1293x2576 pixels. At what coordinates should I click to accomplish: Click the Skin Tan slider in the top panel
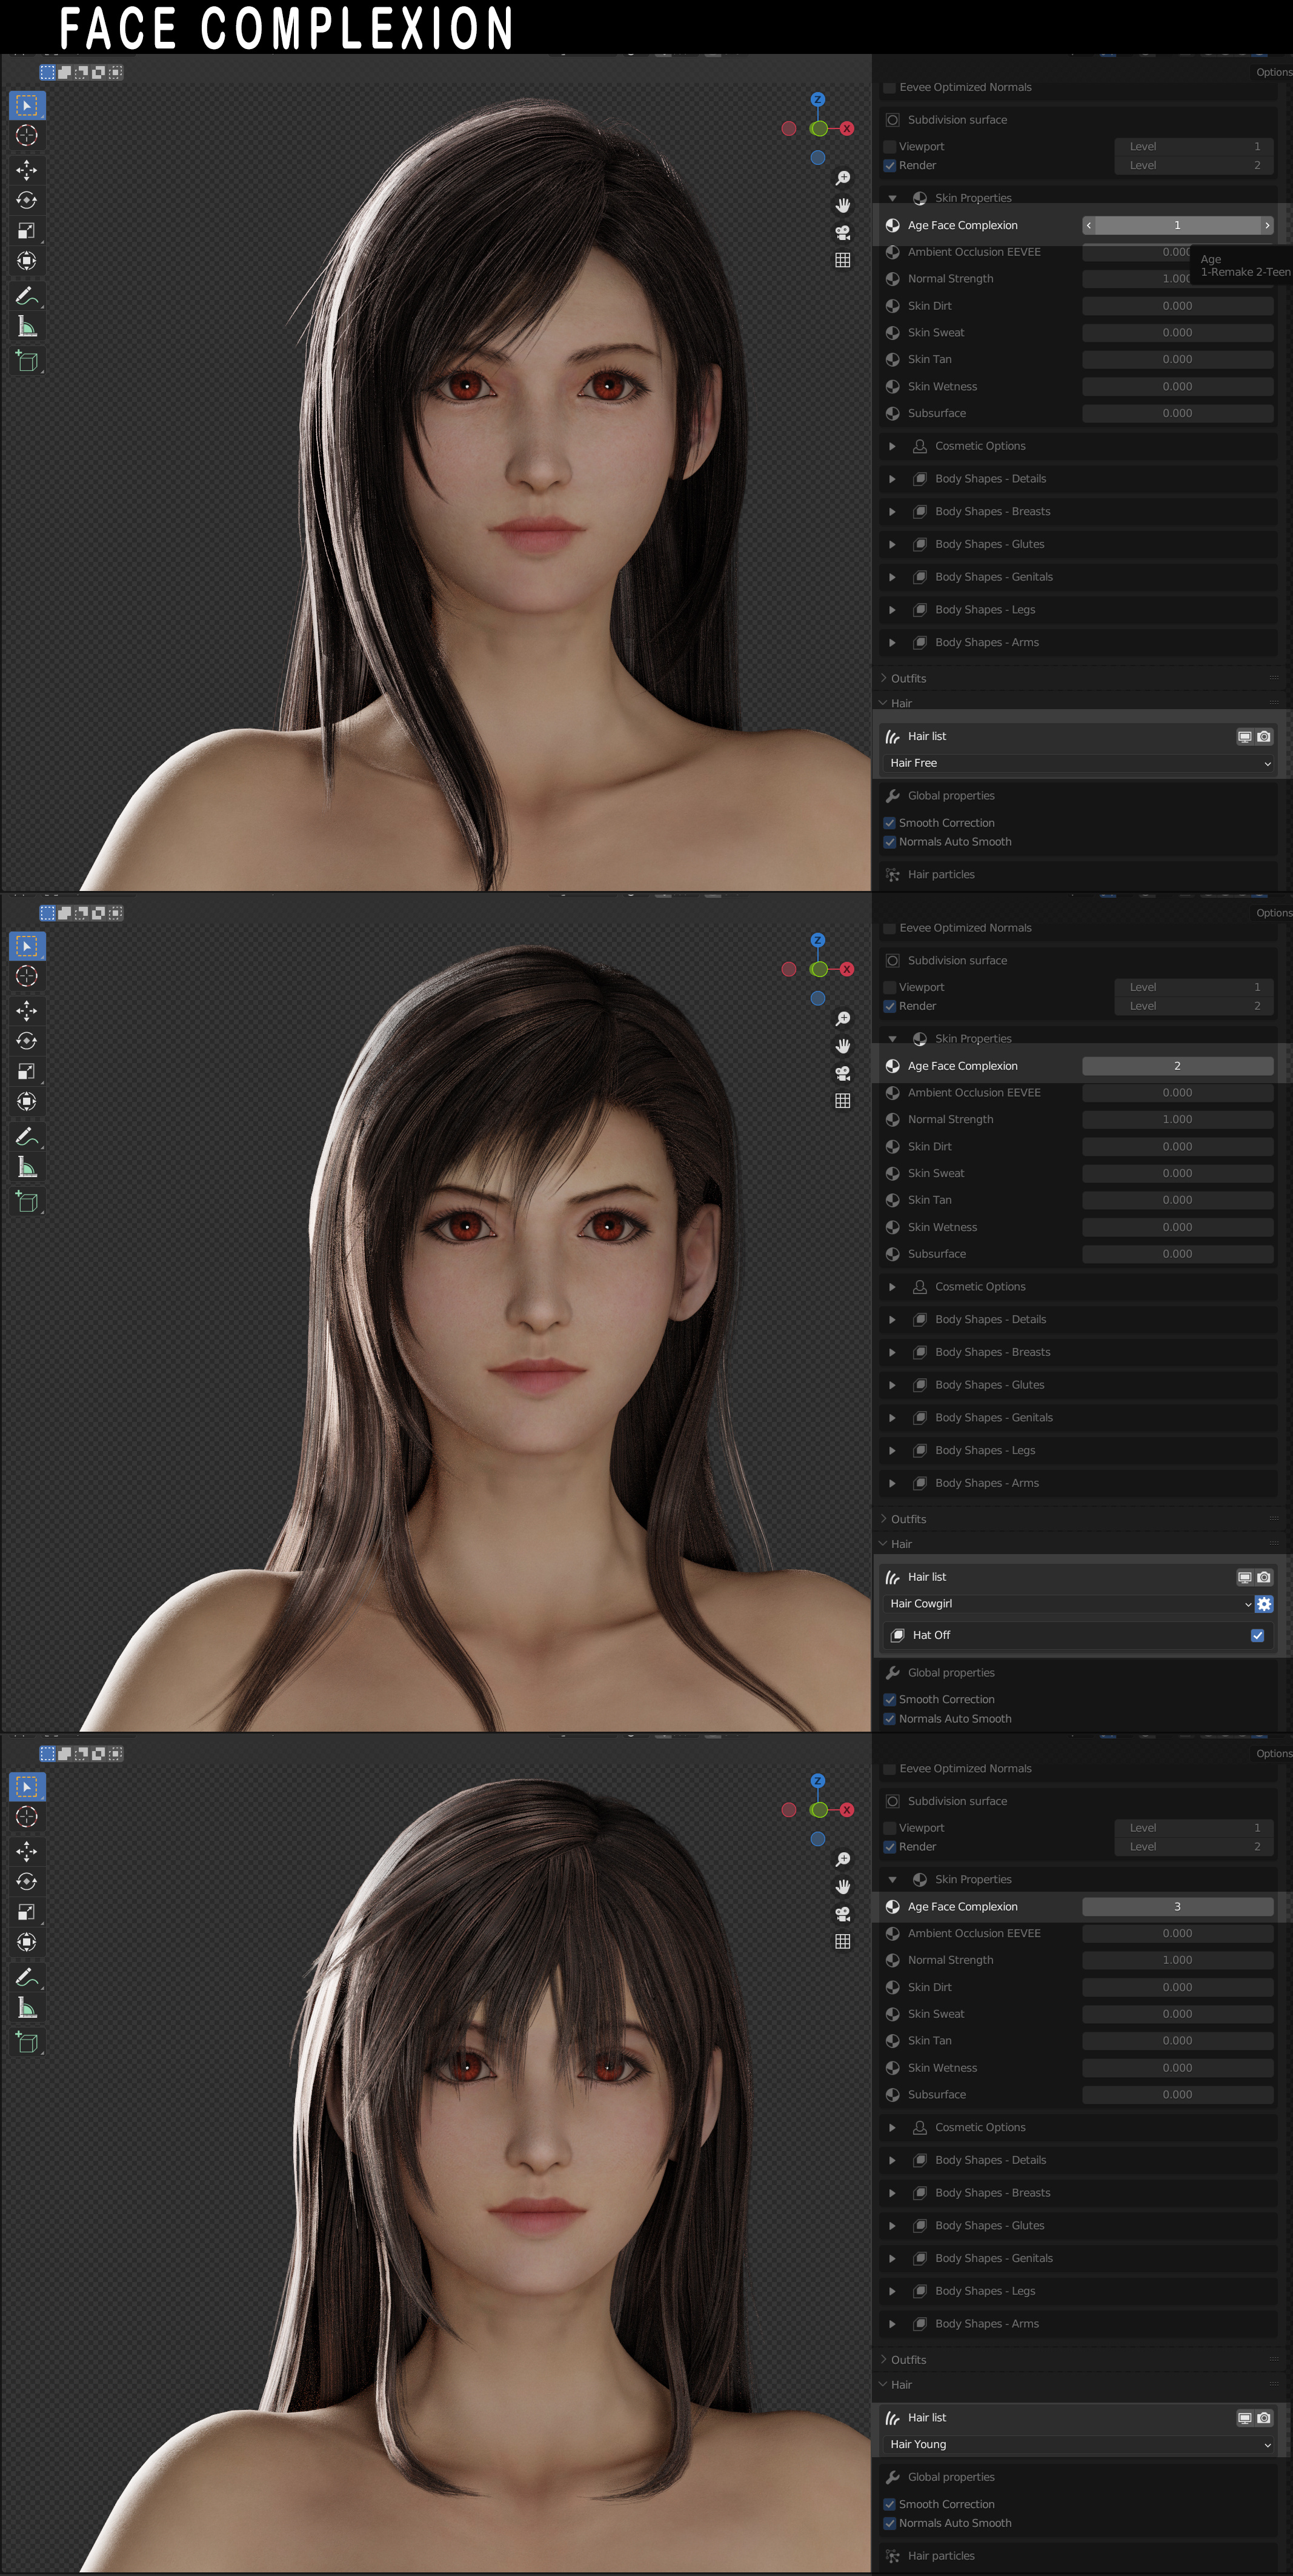point(1178,360)
